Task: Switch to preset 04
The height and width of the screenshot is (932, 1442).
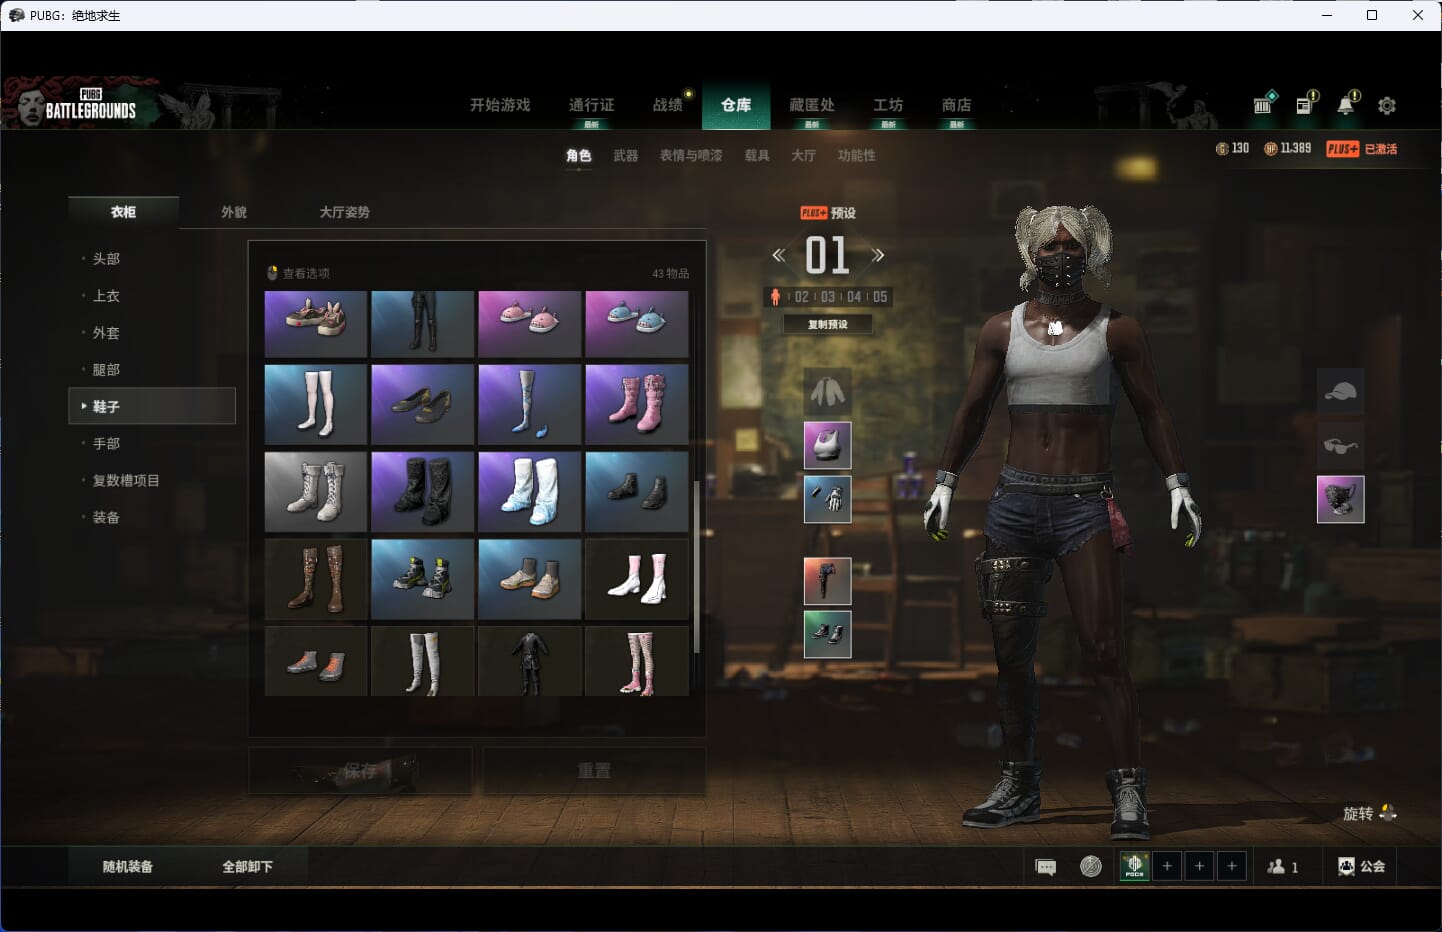Action: pos(854,297)
